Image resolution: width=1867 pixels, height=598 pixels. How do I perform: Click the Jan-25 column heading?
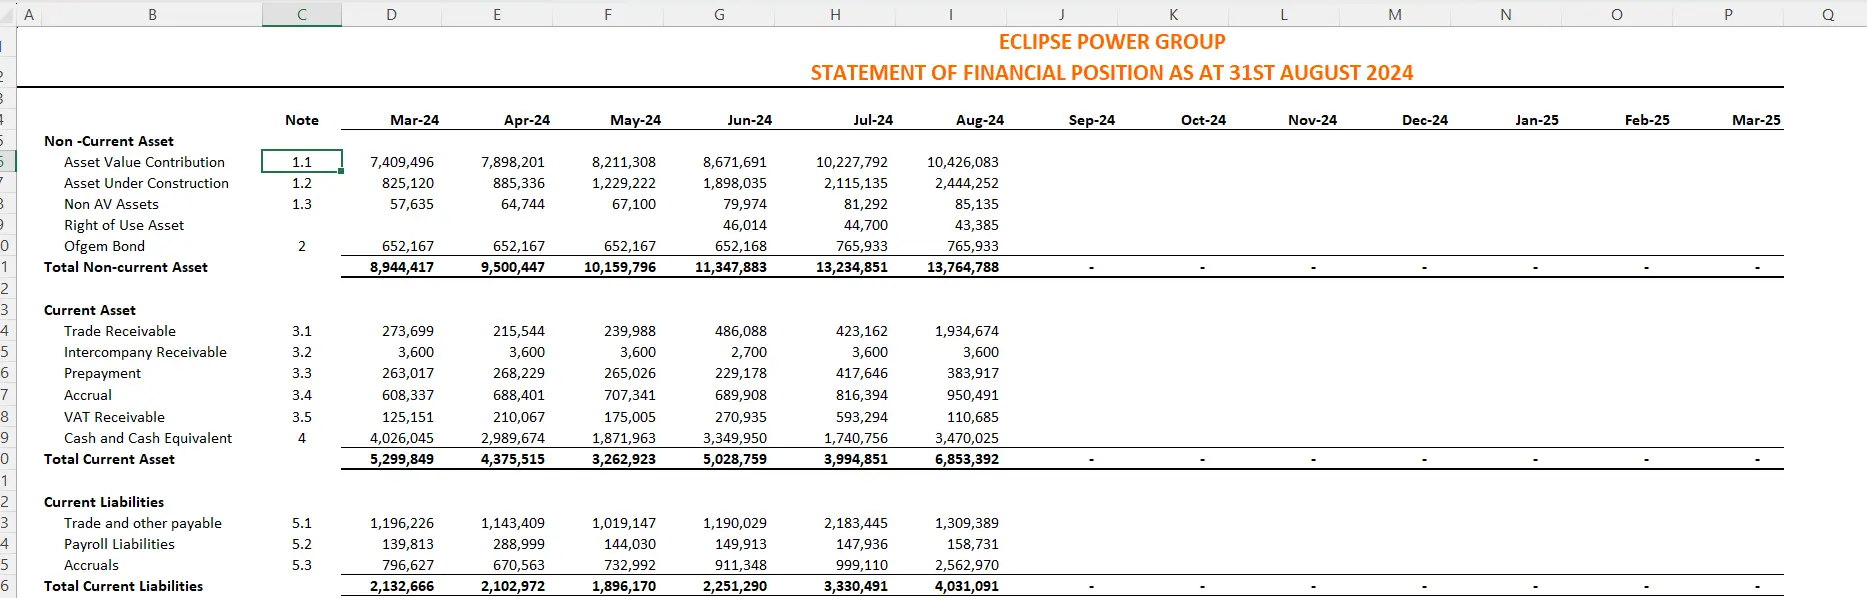(x=1537, y=120)
